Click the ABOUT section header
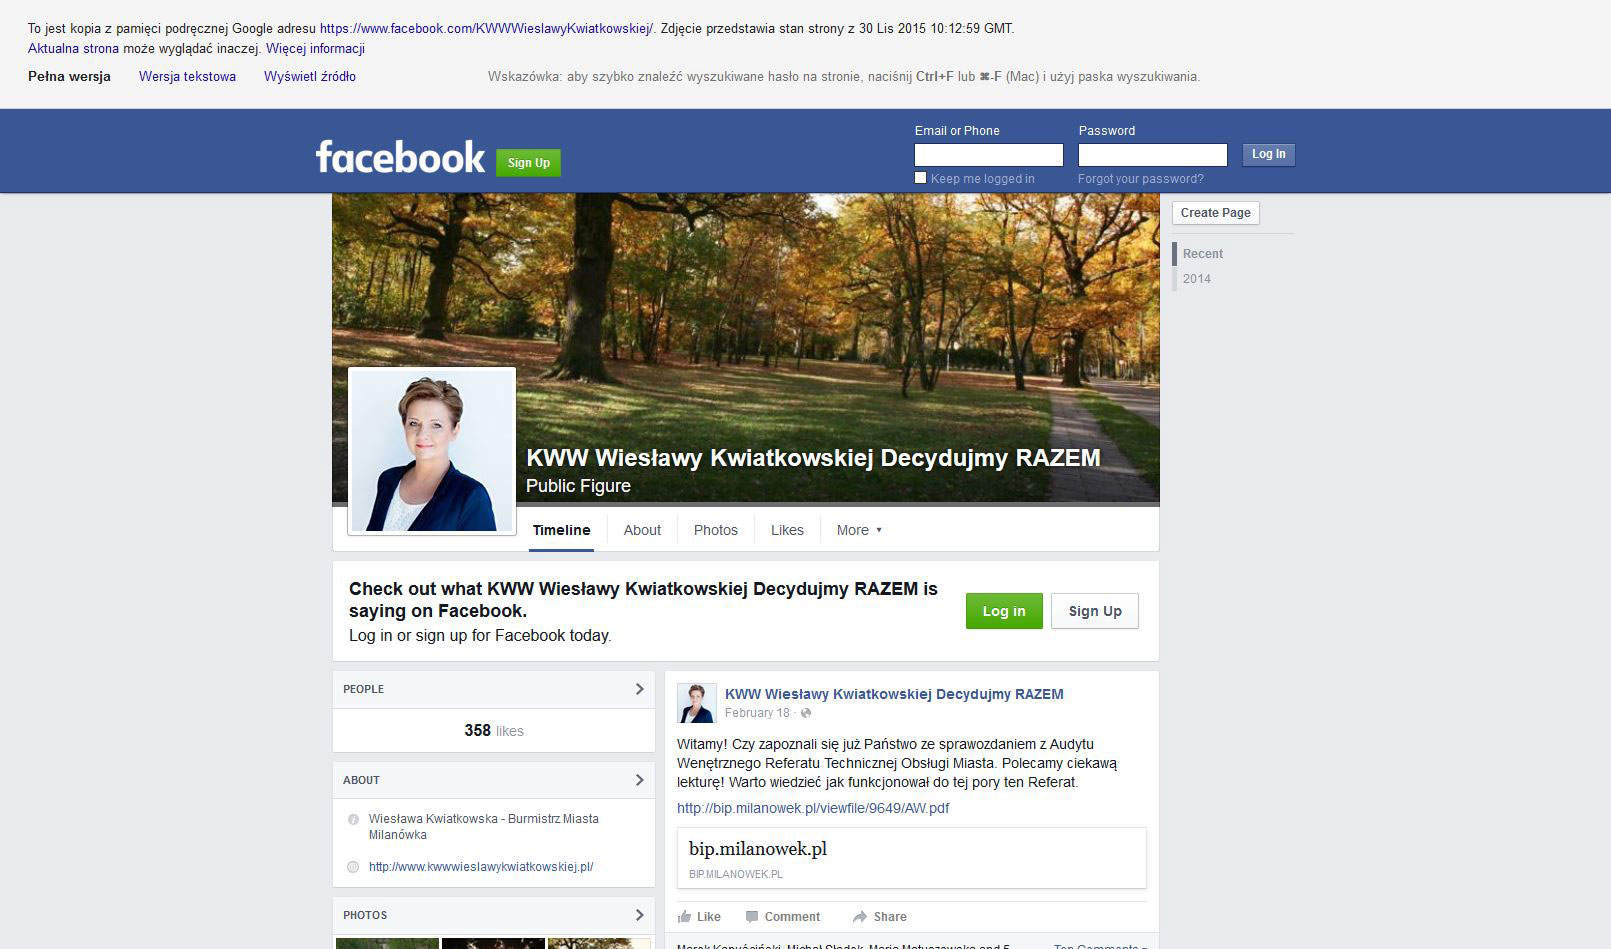 pos(494,780)
